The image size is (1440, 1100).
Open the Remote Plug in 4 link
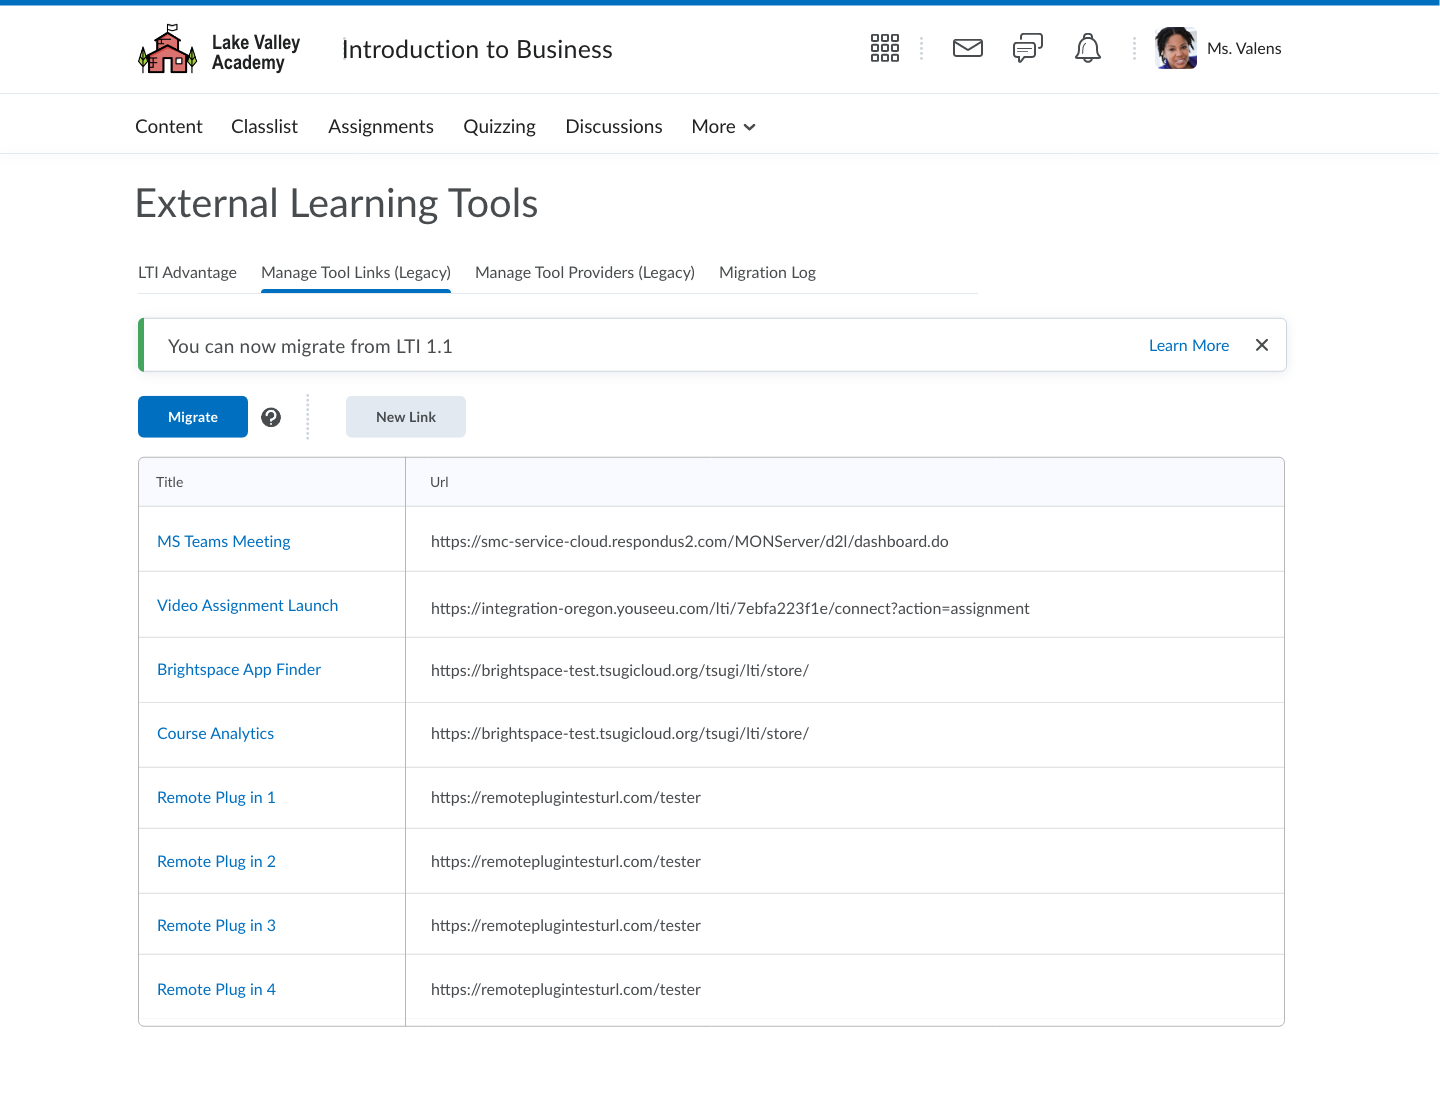(x=216, y=989)
